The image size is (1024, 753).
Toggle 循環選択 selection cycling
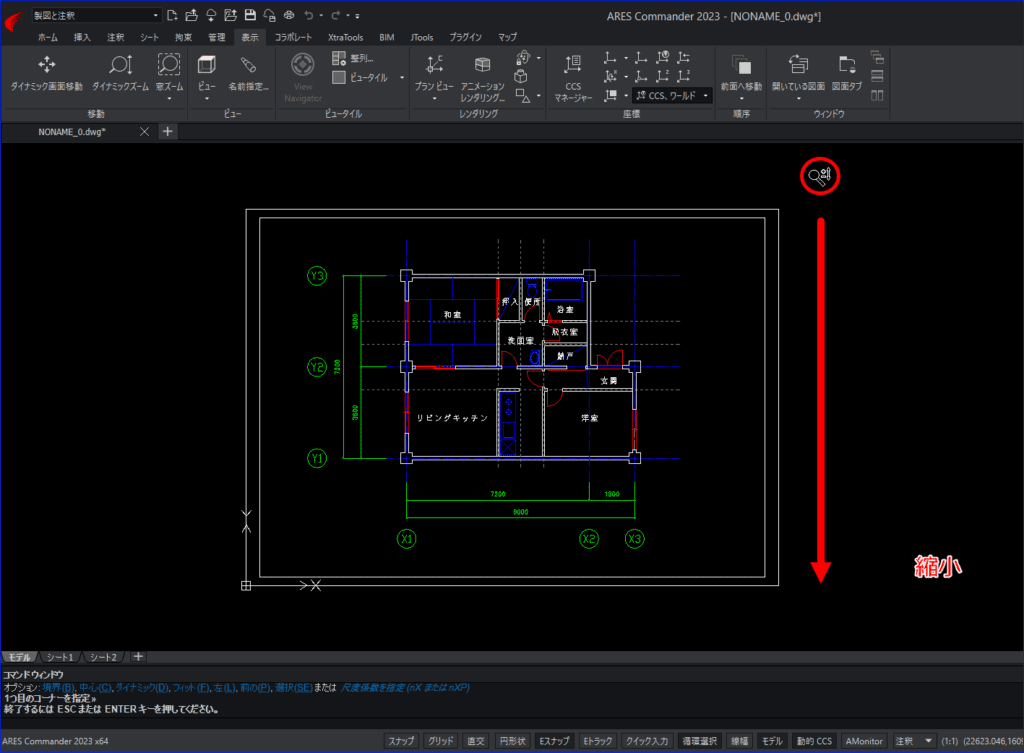click(x=699, y=741)
